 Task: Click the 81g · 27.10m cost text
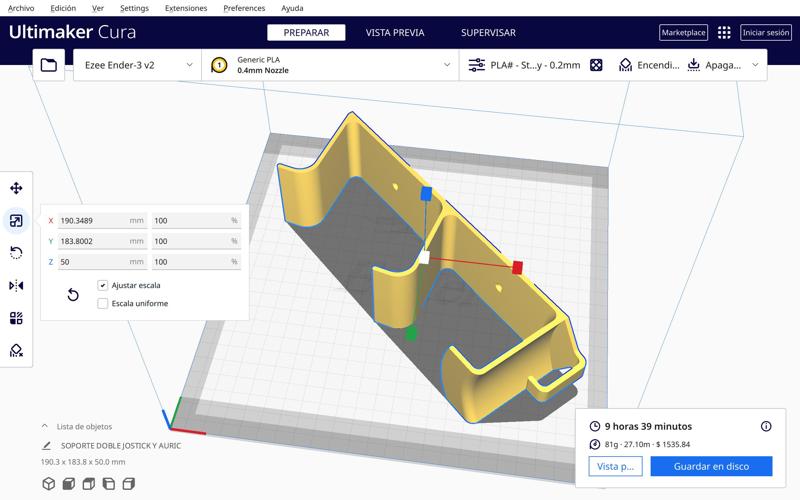(x=647, y=444)
